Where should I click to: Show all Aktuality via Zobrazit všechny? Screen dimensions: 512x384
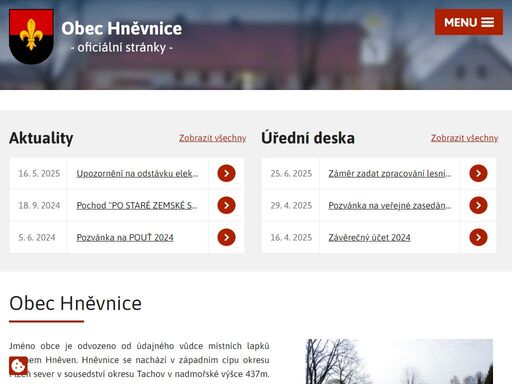click(x=213, y=138)
